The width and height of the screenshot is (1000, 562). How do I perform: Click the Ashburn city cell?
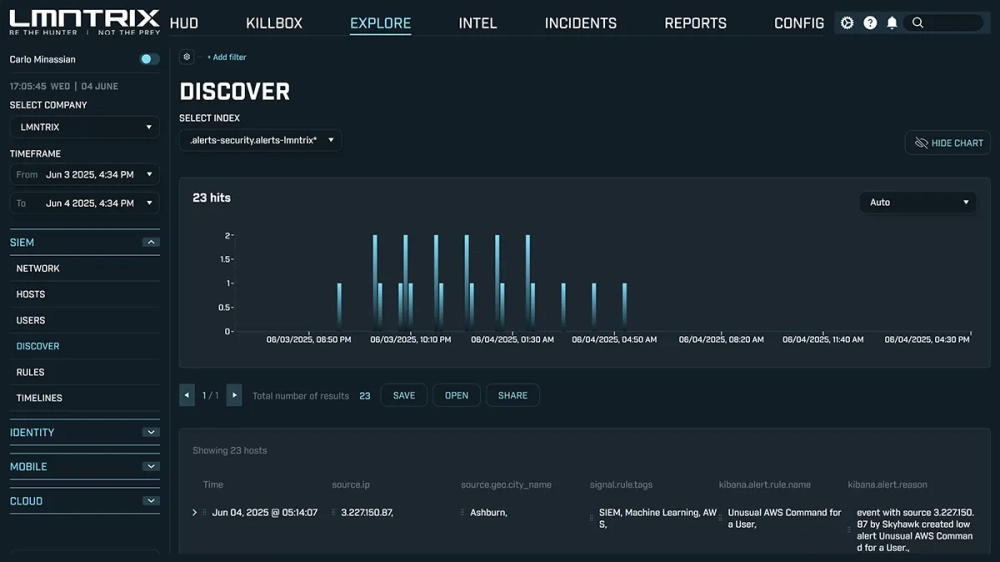[489, 512]
